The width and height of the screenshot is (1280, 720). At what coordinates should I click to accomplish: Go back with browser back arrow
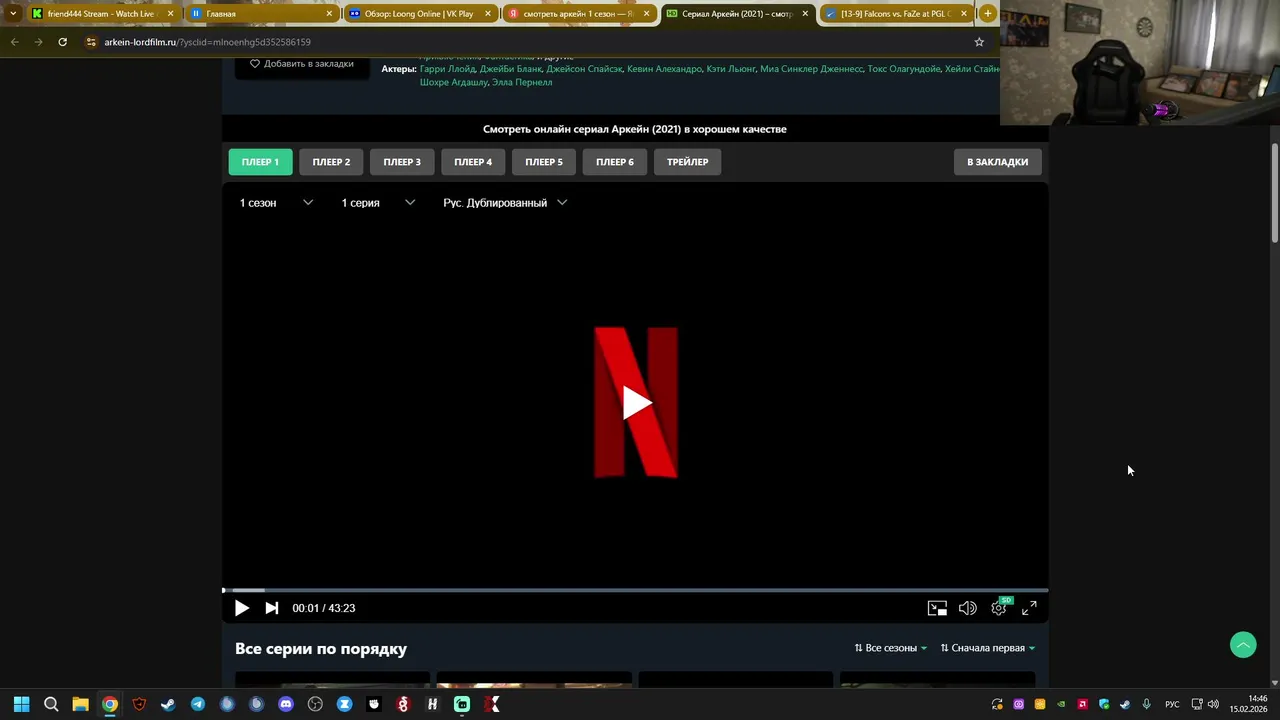point(14,42)
